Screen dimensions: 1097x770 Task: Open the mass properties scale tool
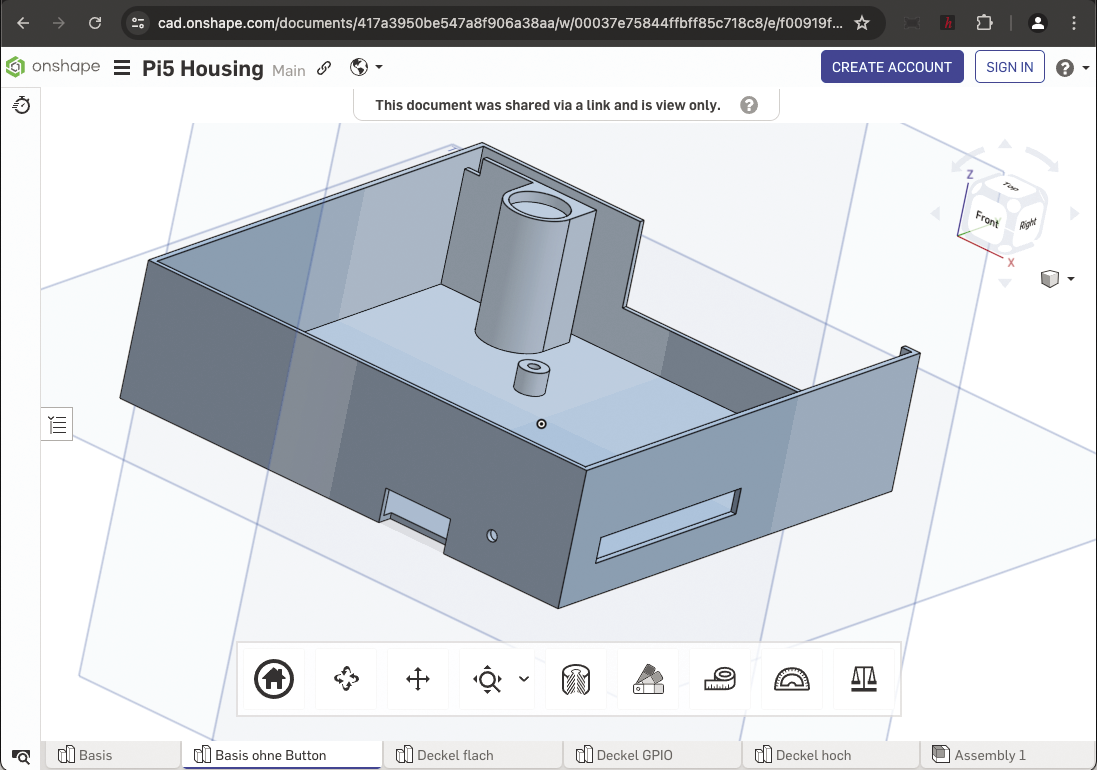click(x=863, y=679)
